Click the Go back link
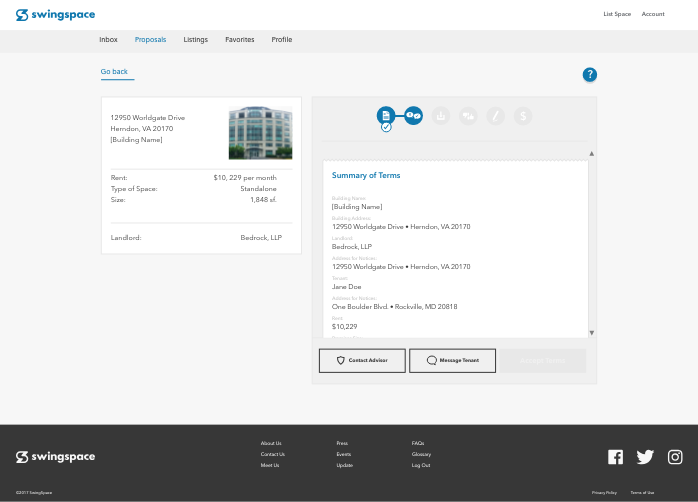698x502 pixels. (x=114, y=72)
